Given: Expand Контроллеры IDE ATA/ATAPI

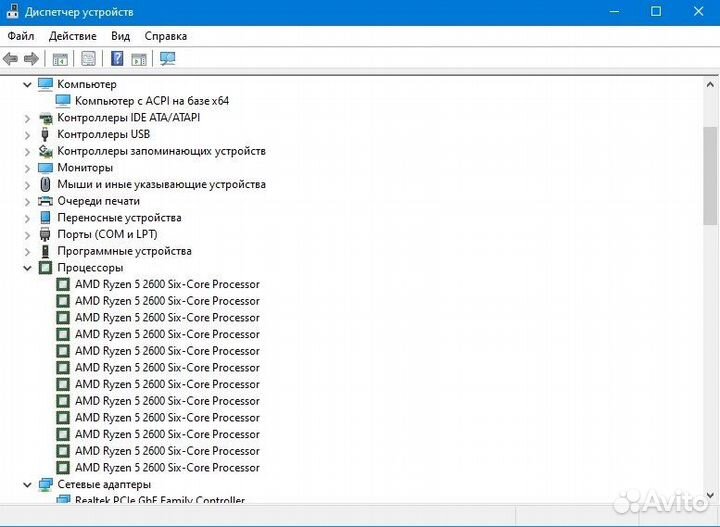Looking at the screenshot, I should tap(28, 118).
